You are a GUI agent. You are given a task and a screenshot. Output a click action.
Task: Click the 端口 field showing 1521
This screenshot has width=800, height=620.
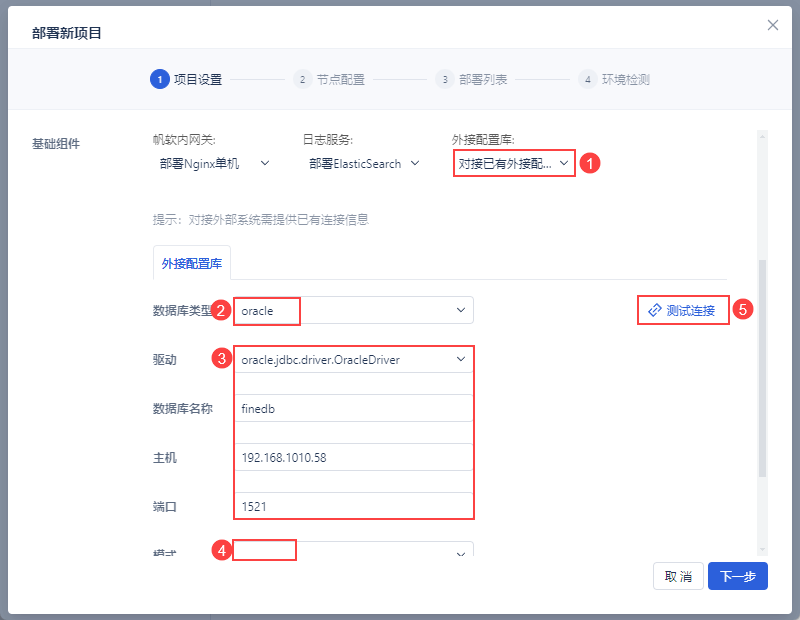(353, 506)
